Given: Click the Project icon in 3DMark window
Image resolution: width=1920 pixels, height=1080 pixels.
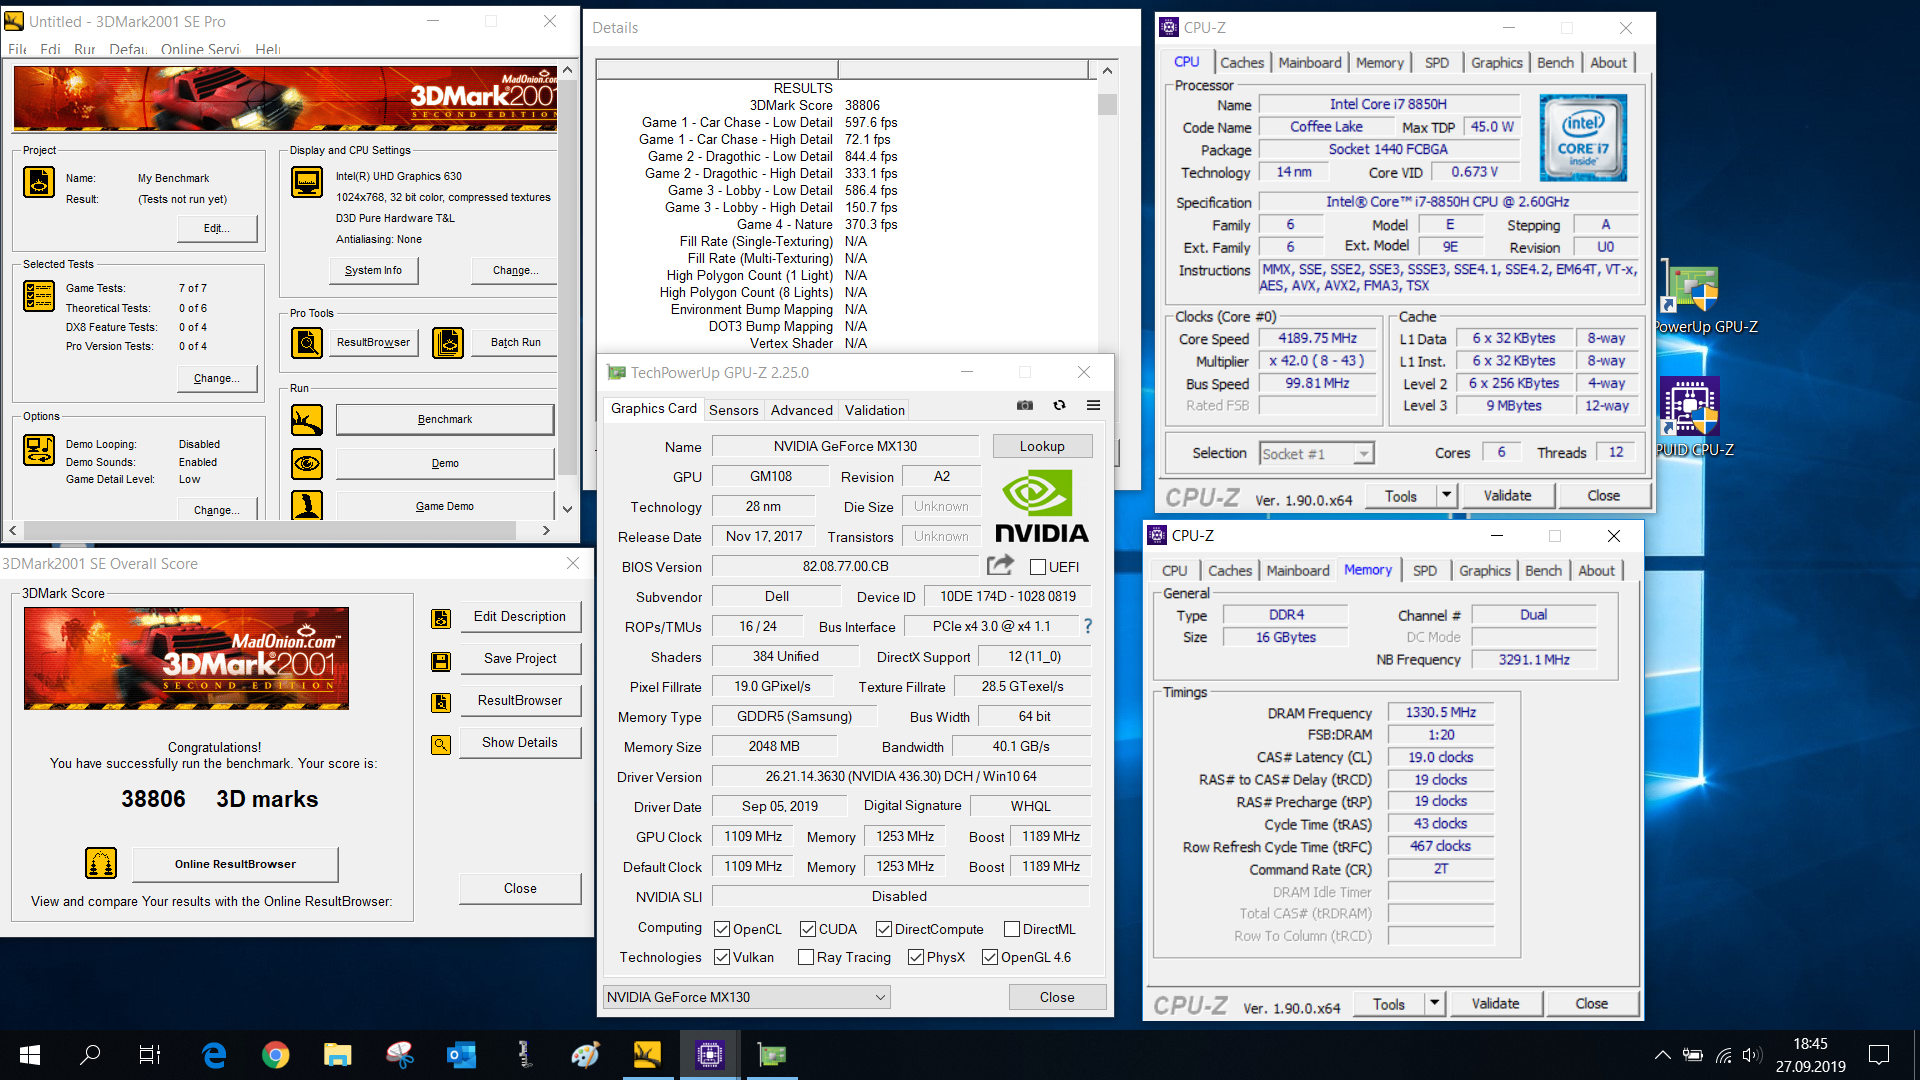Looking at the screenshot, I should click(39, 182).
